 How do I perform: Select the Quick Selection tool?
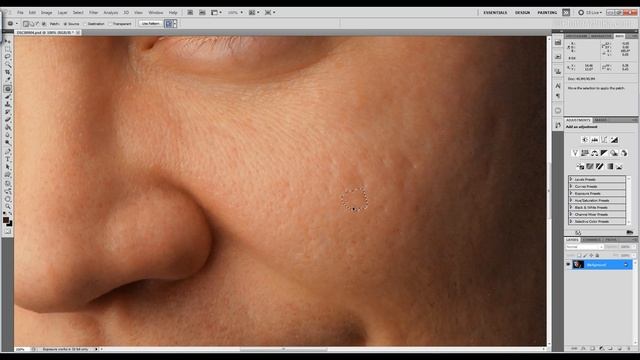click(x=8, y=64)
